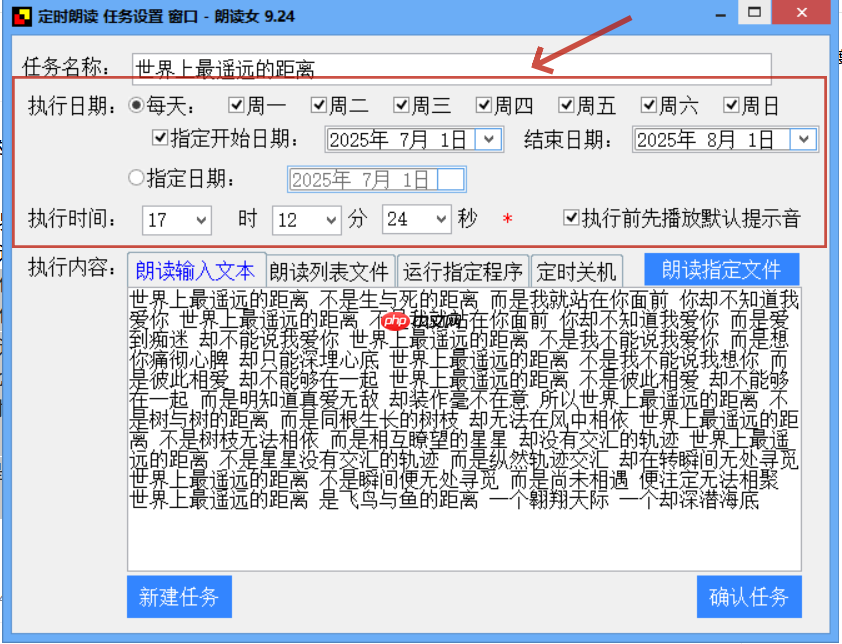This screenshot has width=842, height=644.
Task: Maximize the 定时朗读 window
Action: 754,13
